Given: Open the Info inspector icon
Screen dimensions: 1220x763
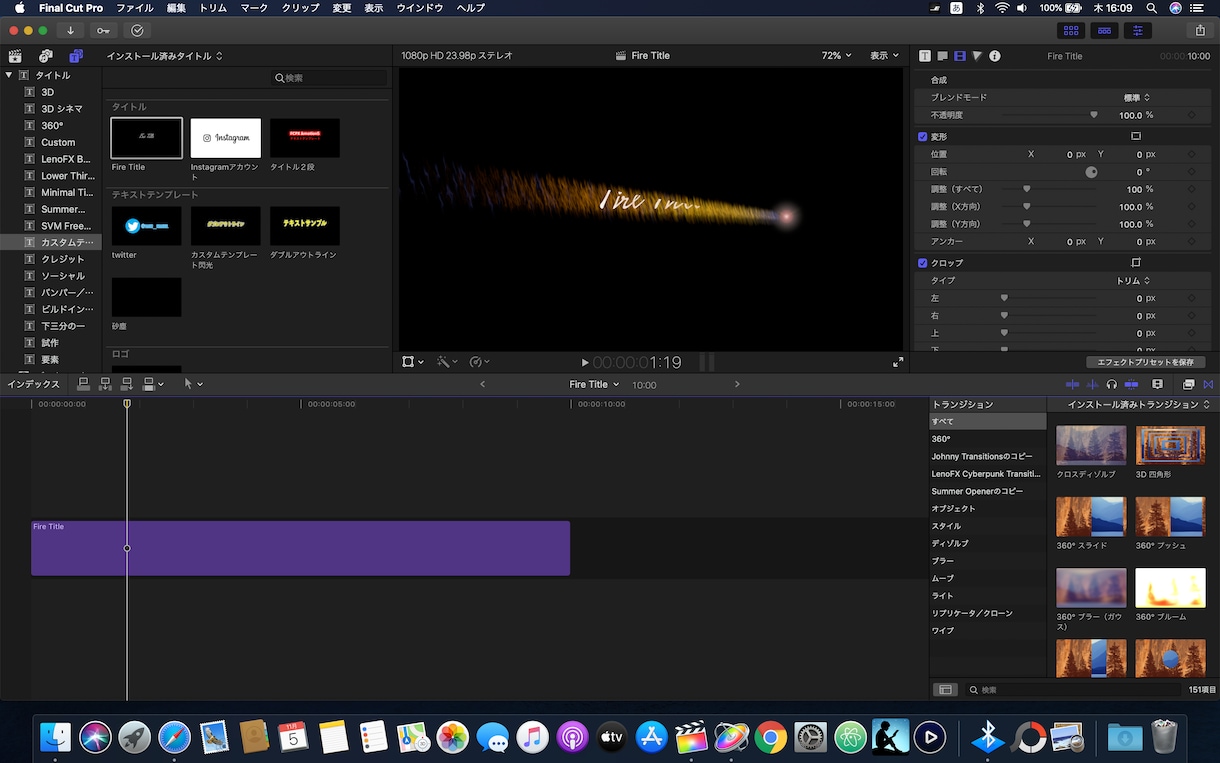Looking at the screenshot, I should point(995,56).
